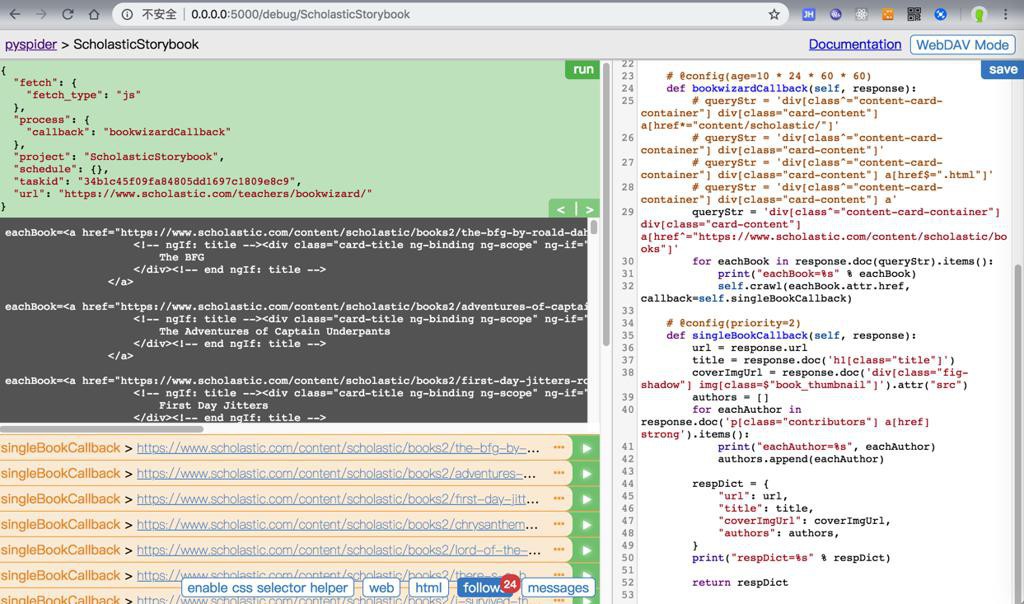Switch to the messages tab

coord(558,588)
